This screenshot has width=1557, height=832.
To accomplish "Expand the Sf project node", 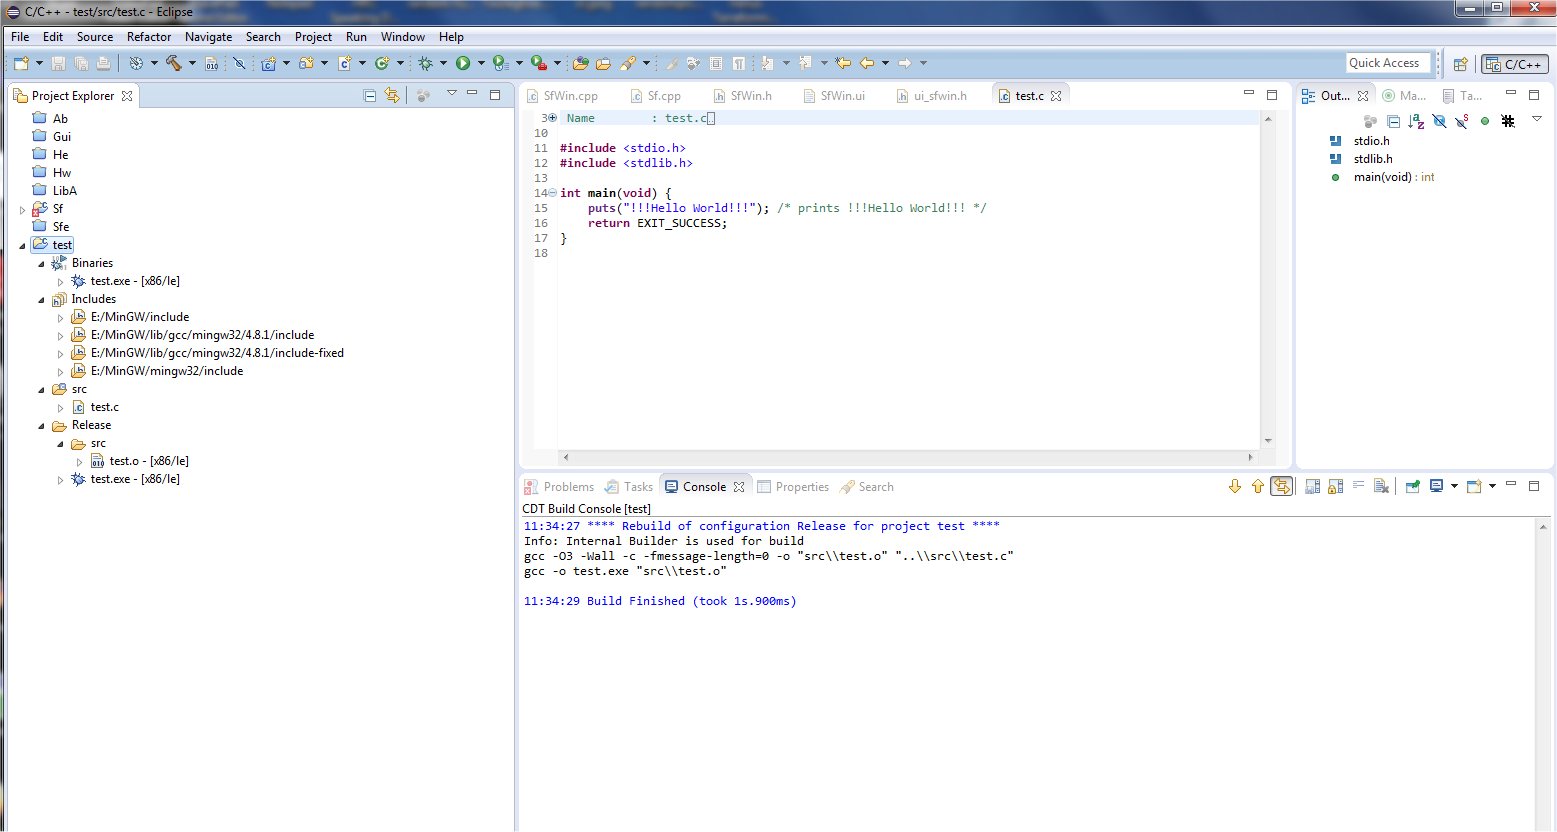I will tap(23, 210).
